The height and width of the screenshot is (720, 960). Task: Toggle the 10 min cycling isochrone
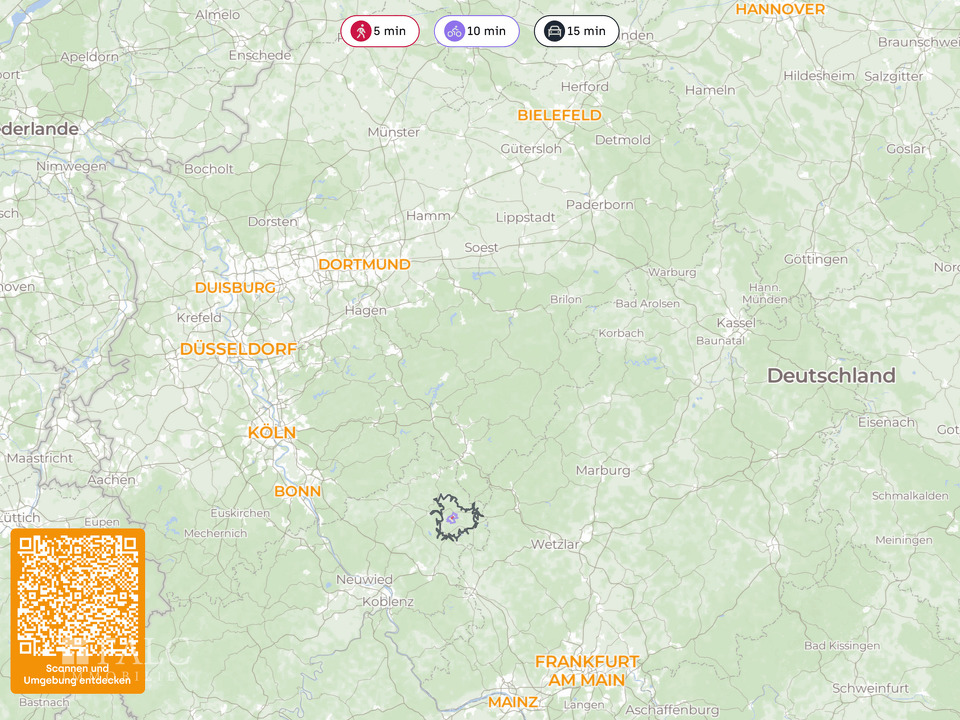click(476, 31)
